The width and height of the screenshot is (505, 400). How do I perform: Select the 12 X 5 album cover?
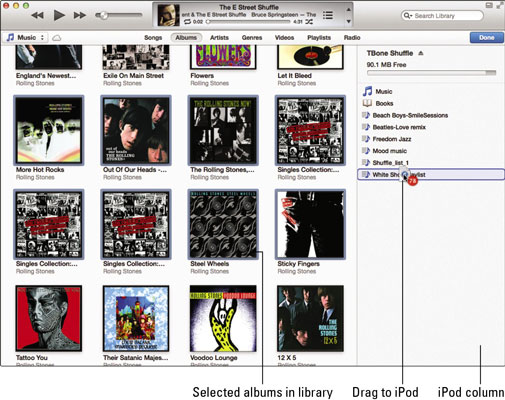pyautogui.click(x=310, y=318)
